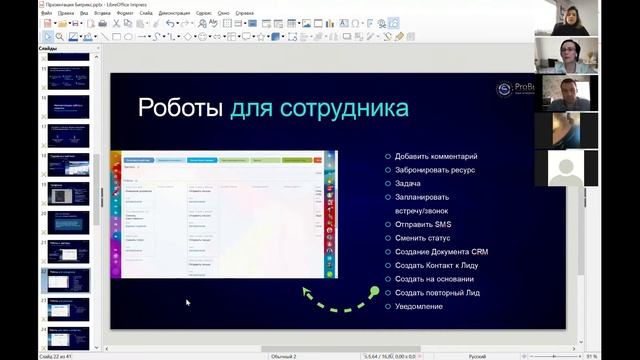Toggle the Display Grid button
640x360 pixels.
tap(227, 24)
